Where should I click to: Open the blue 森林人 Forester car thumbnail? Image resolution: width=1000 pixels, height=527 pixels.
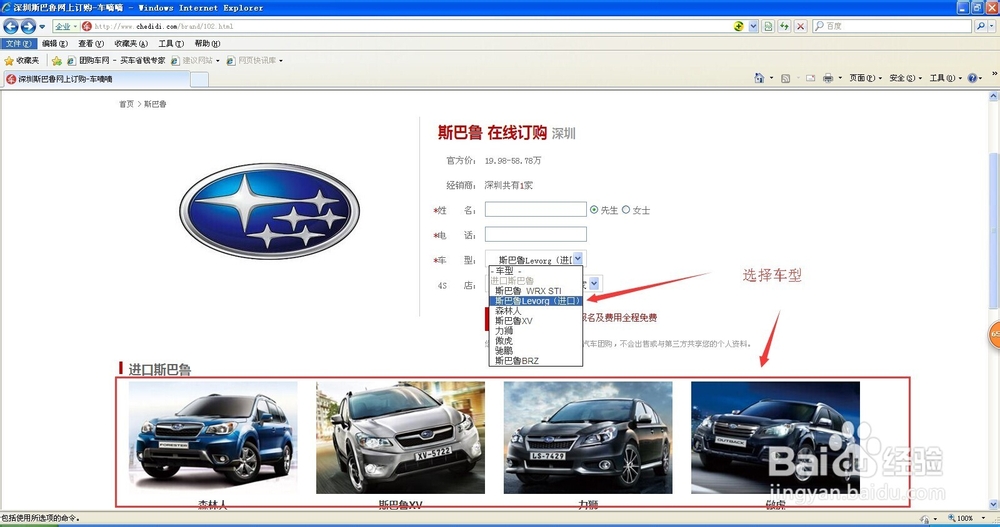(x=213, y=438)
